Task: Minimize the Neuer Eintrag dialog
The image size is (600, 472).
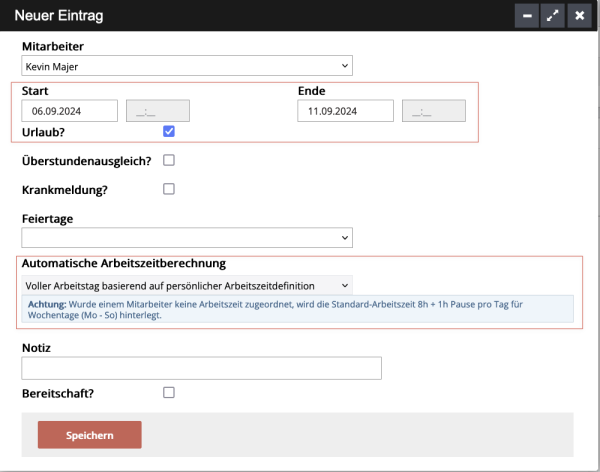Action: [526, 16]
